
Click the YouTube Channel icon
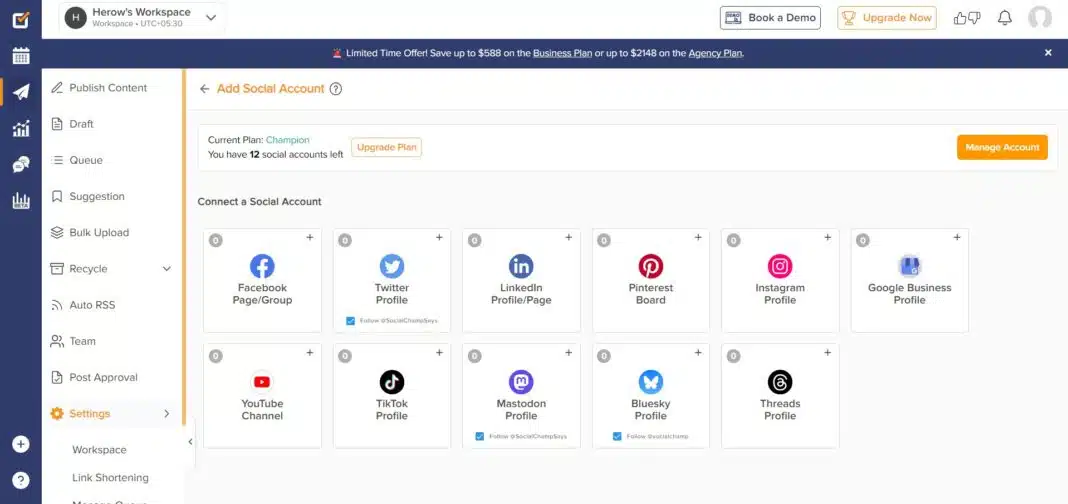[262, 382]
